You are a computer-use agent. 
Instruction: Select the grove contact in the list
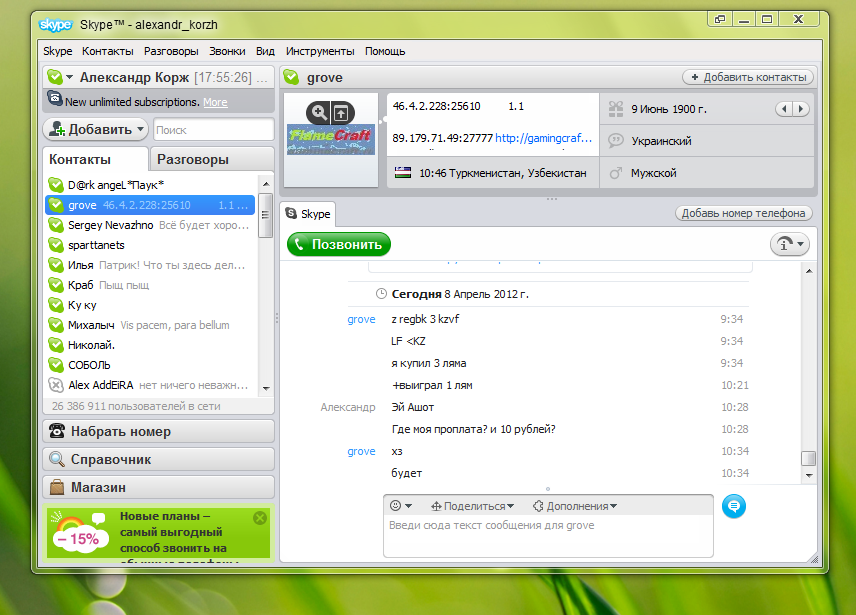(x=150, y=205)
